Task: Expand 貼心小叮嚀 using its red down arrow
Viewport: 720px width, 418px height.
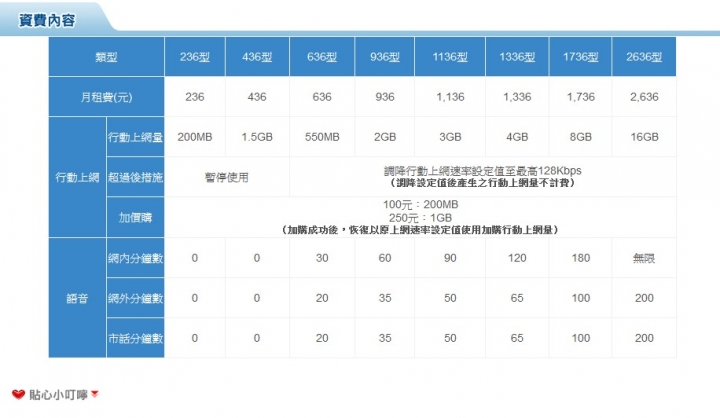Action: [x=95, y=394]
